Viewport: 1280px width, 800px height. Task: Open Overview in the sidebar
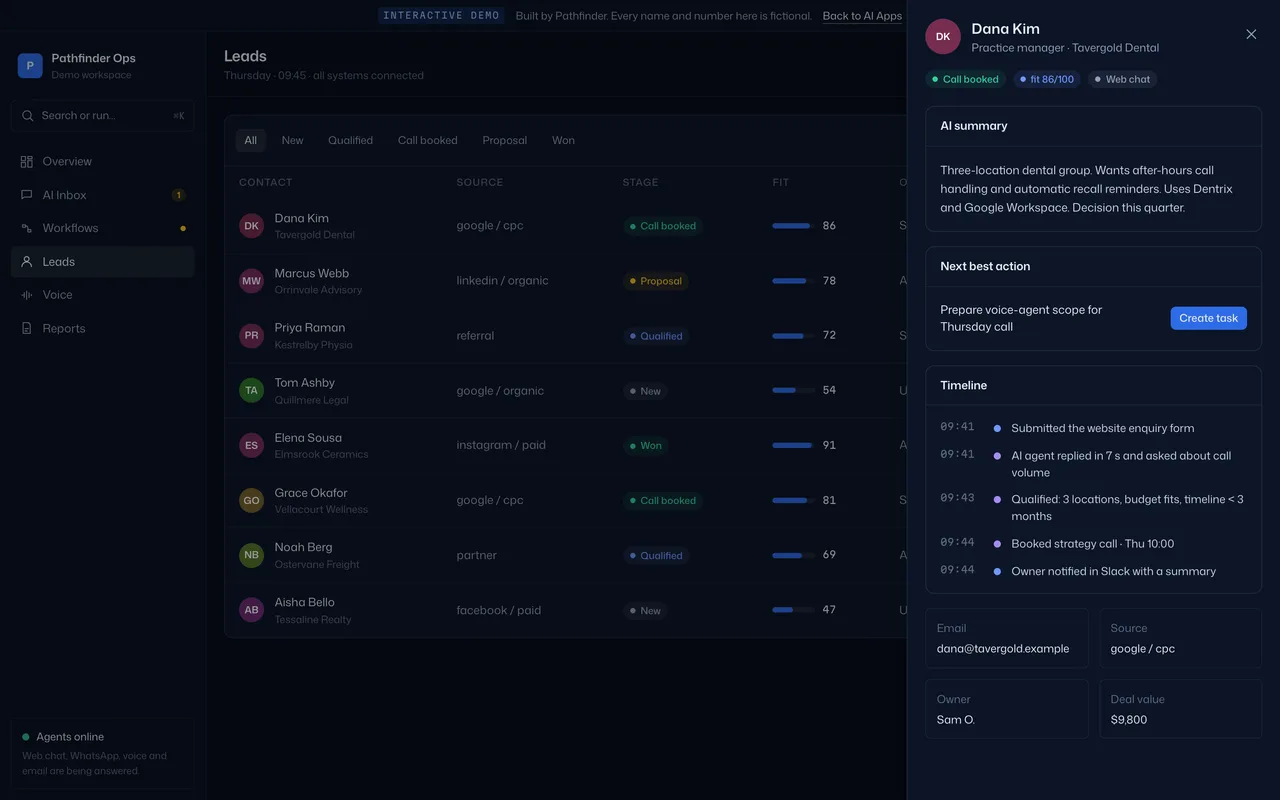coord(102,161)
